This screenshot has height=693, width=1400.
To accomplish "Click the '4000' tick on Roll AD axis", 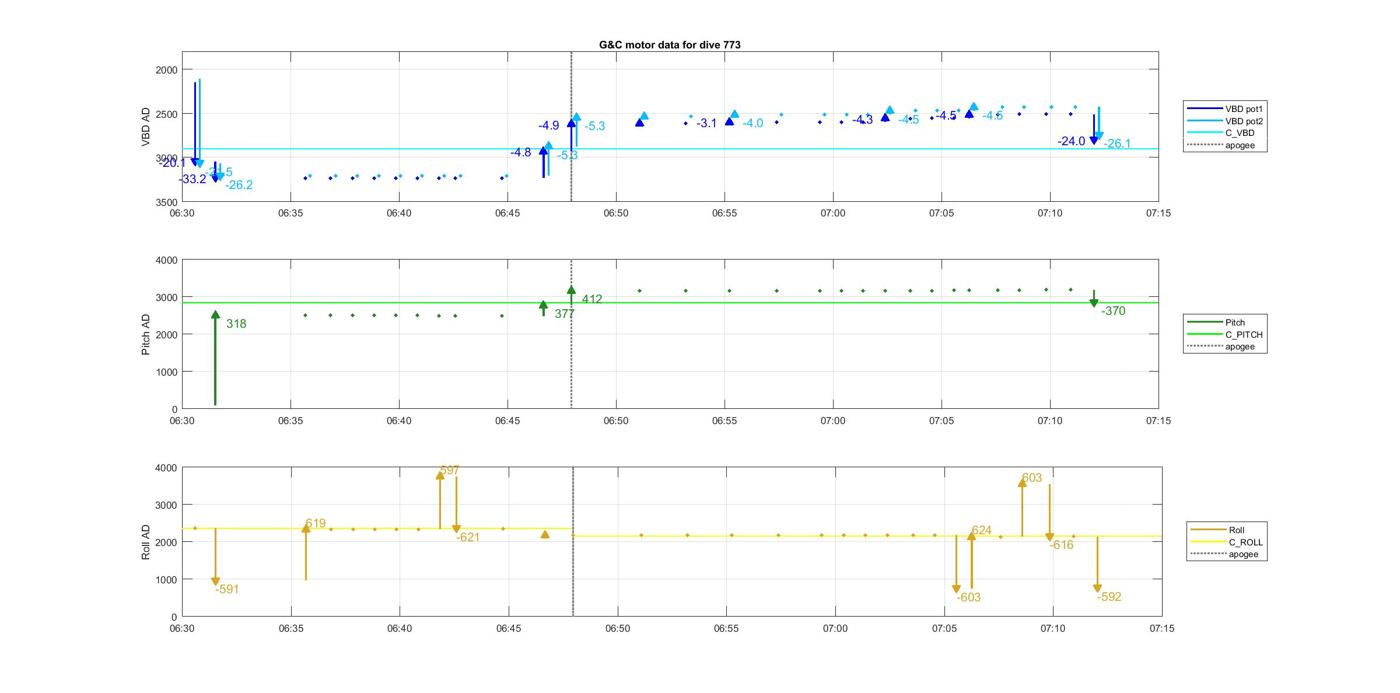I will 167,468.
